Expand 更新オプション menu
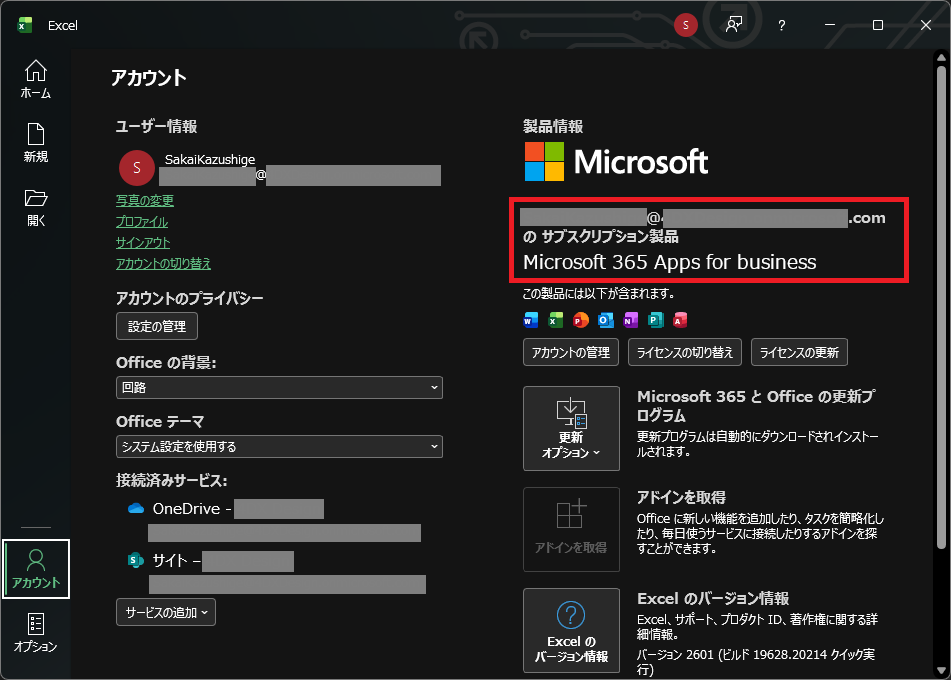The image size is (951, 680). click(571, 428)
